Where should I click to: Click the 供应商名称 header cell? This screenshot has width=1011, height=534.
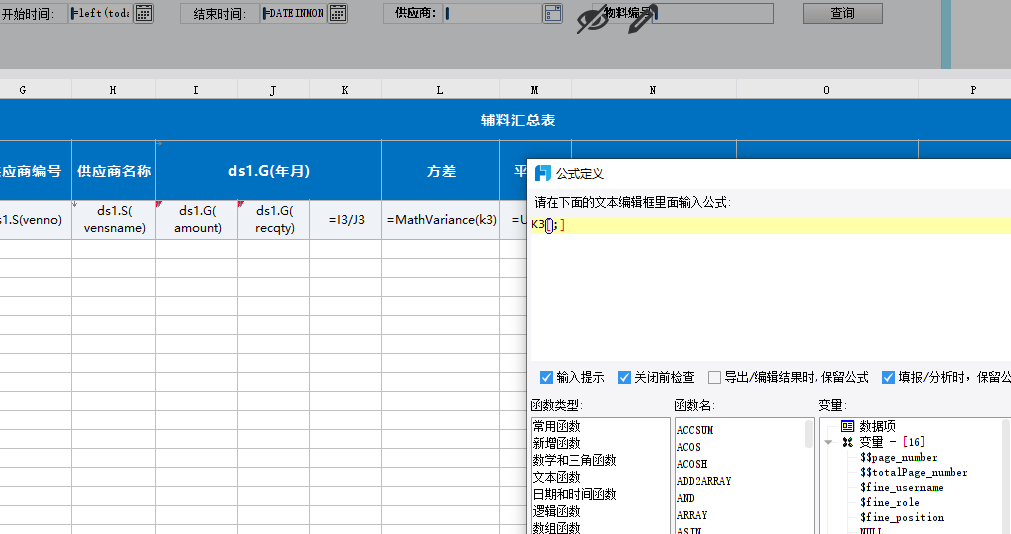tap(113, 171)
